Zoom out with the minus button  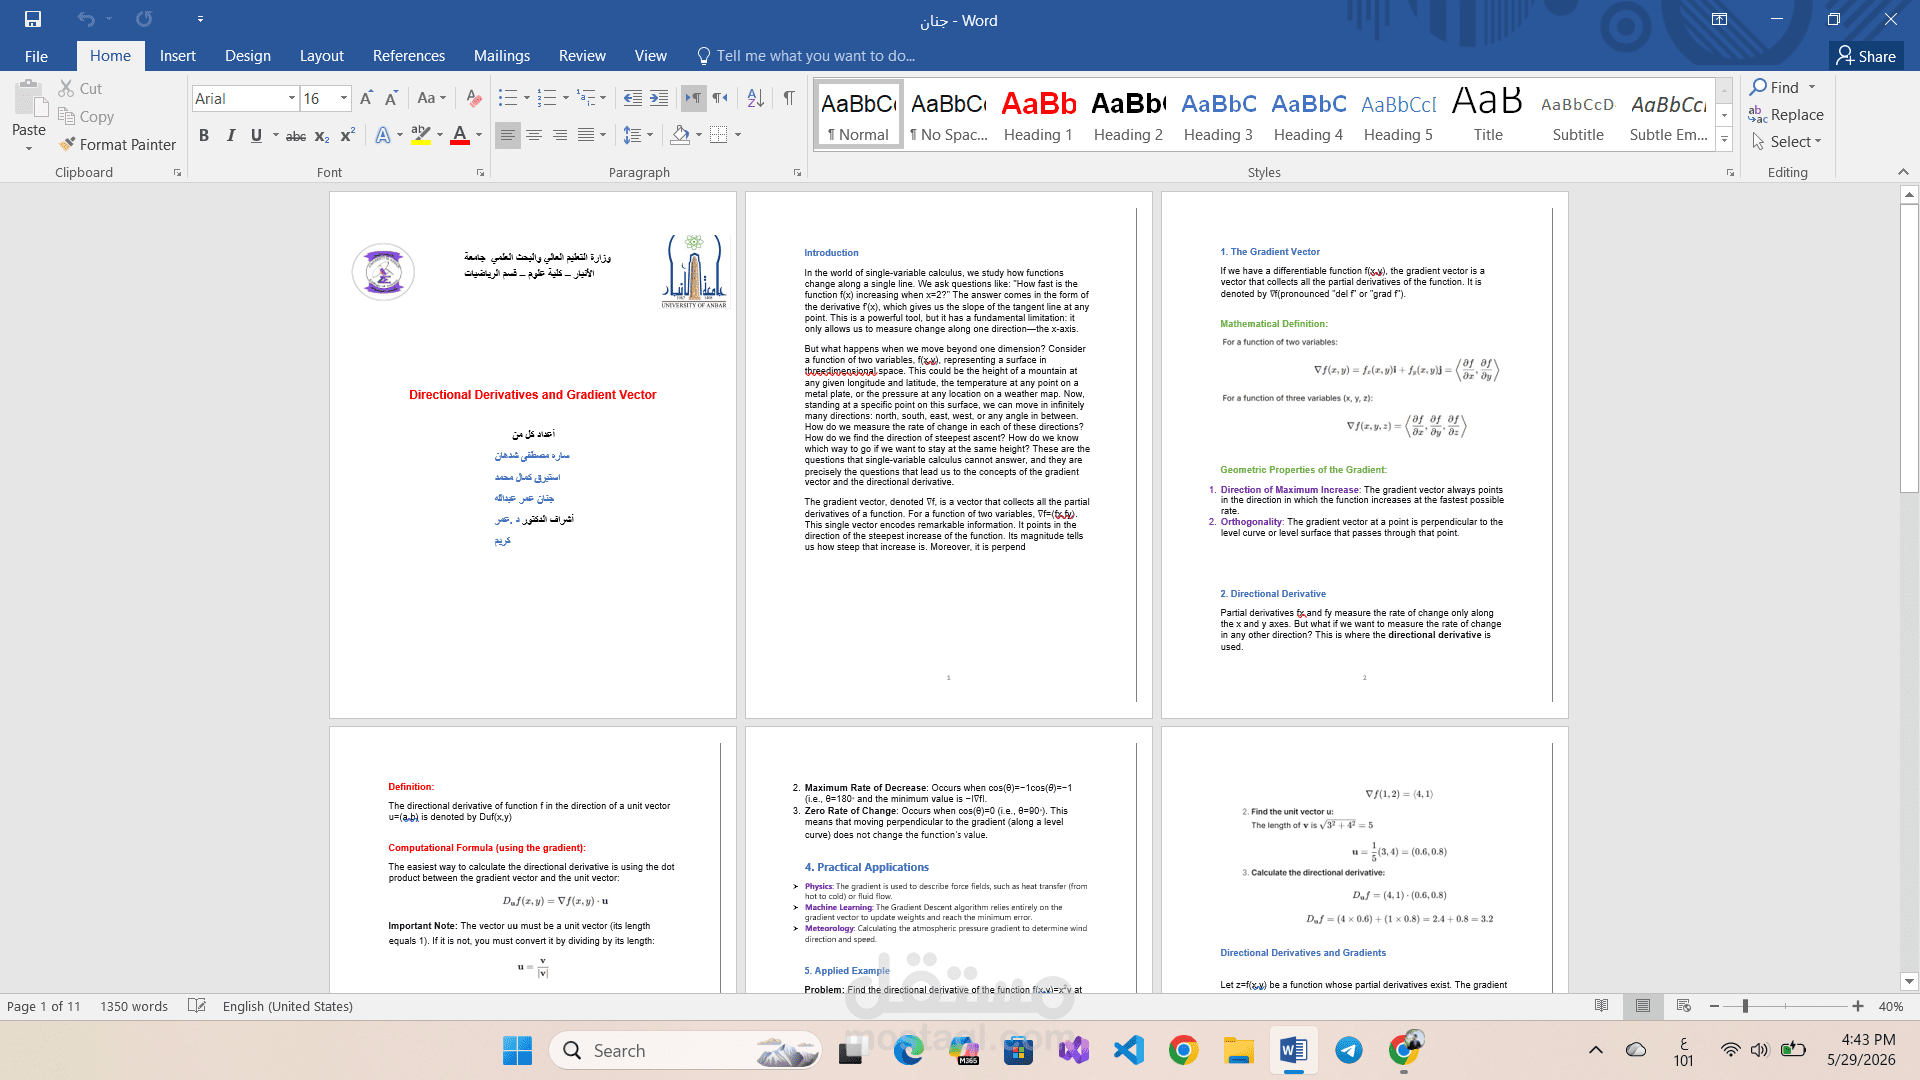click(x=1714, y=1006)
